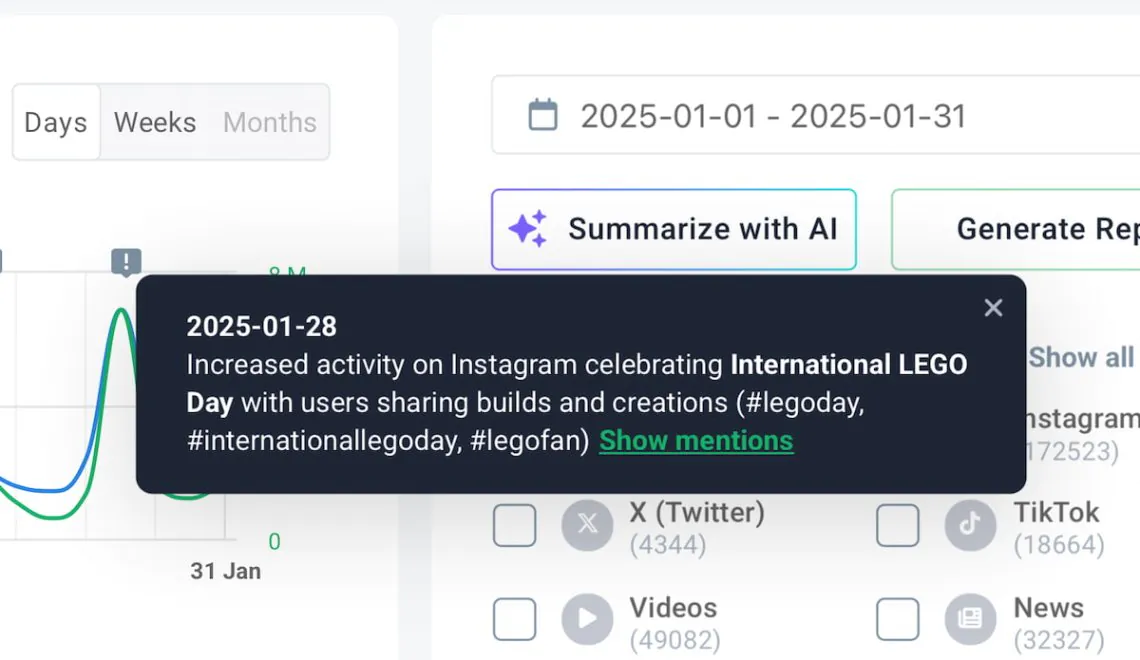Select the Months chart view
This screenshot has width=1140, height=660.
pyautogui.click(x=270, y=122)
